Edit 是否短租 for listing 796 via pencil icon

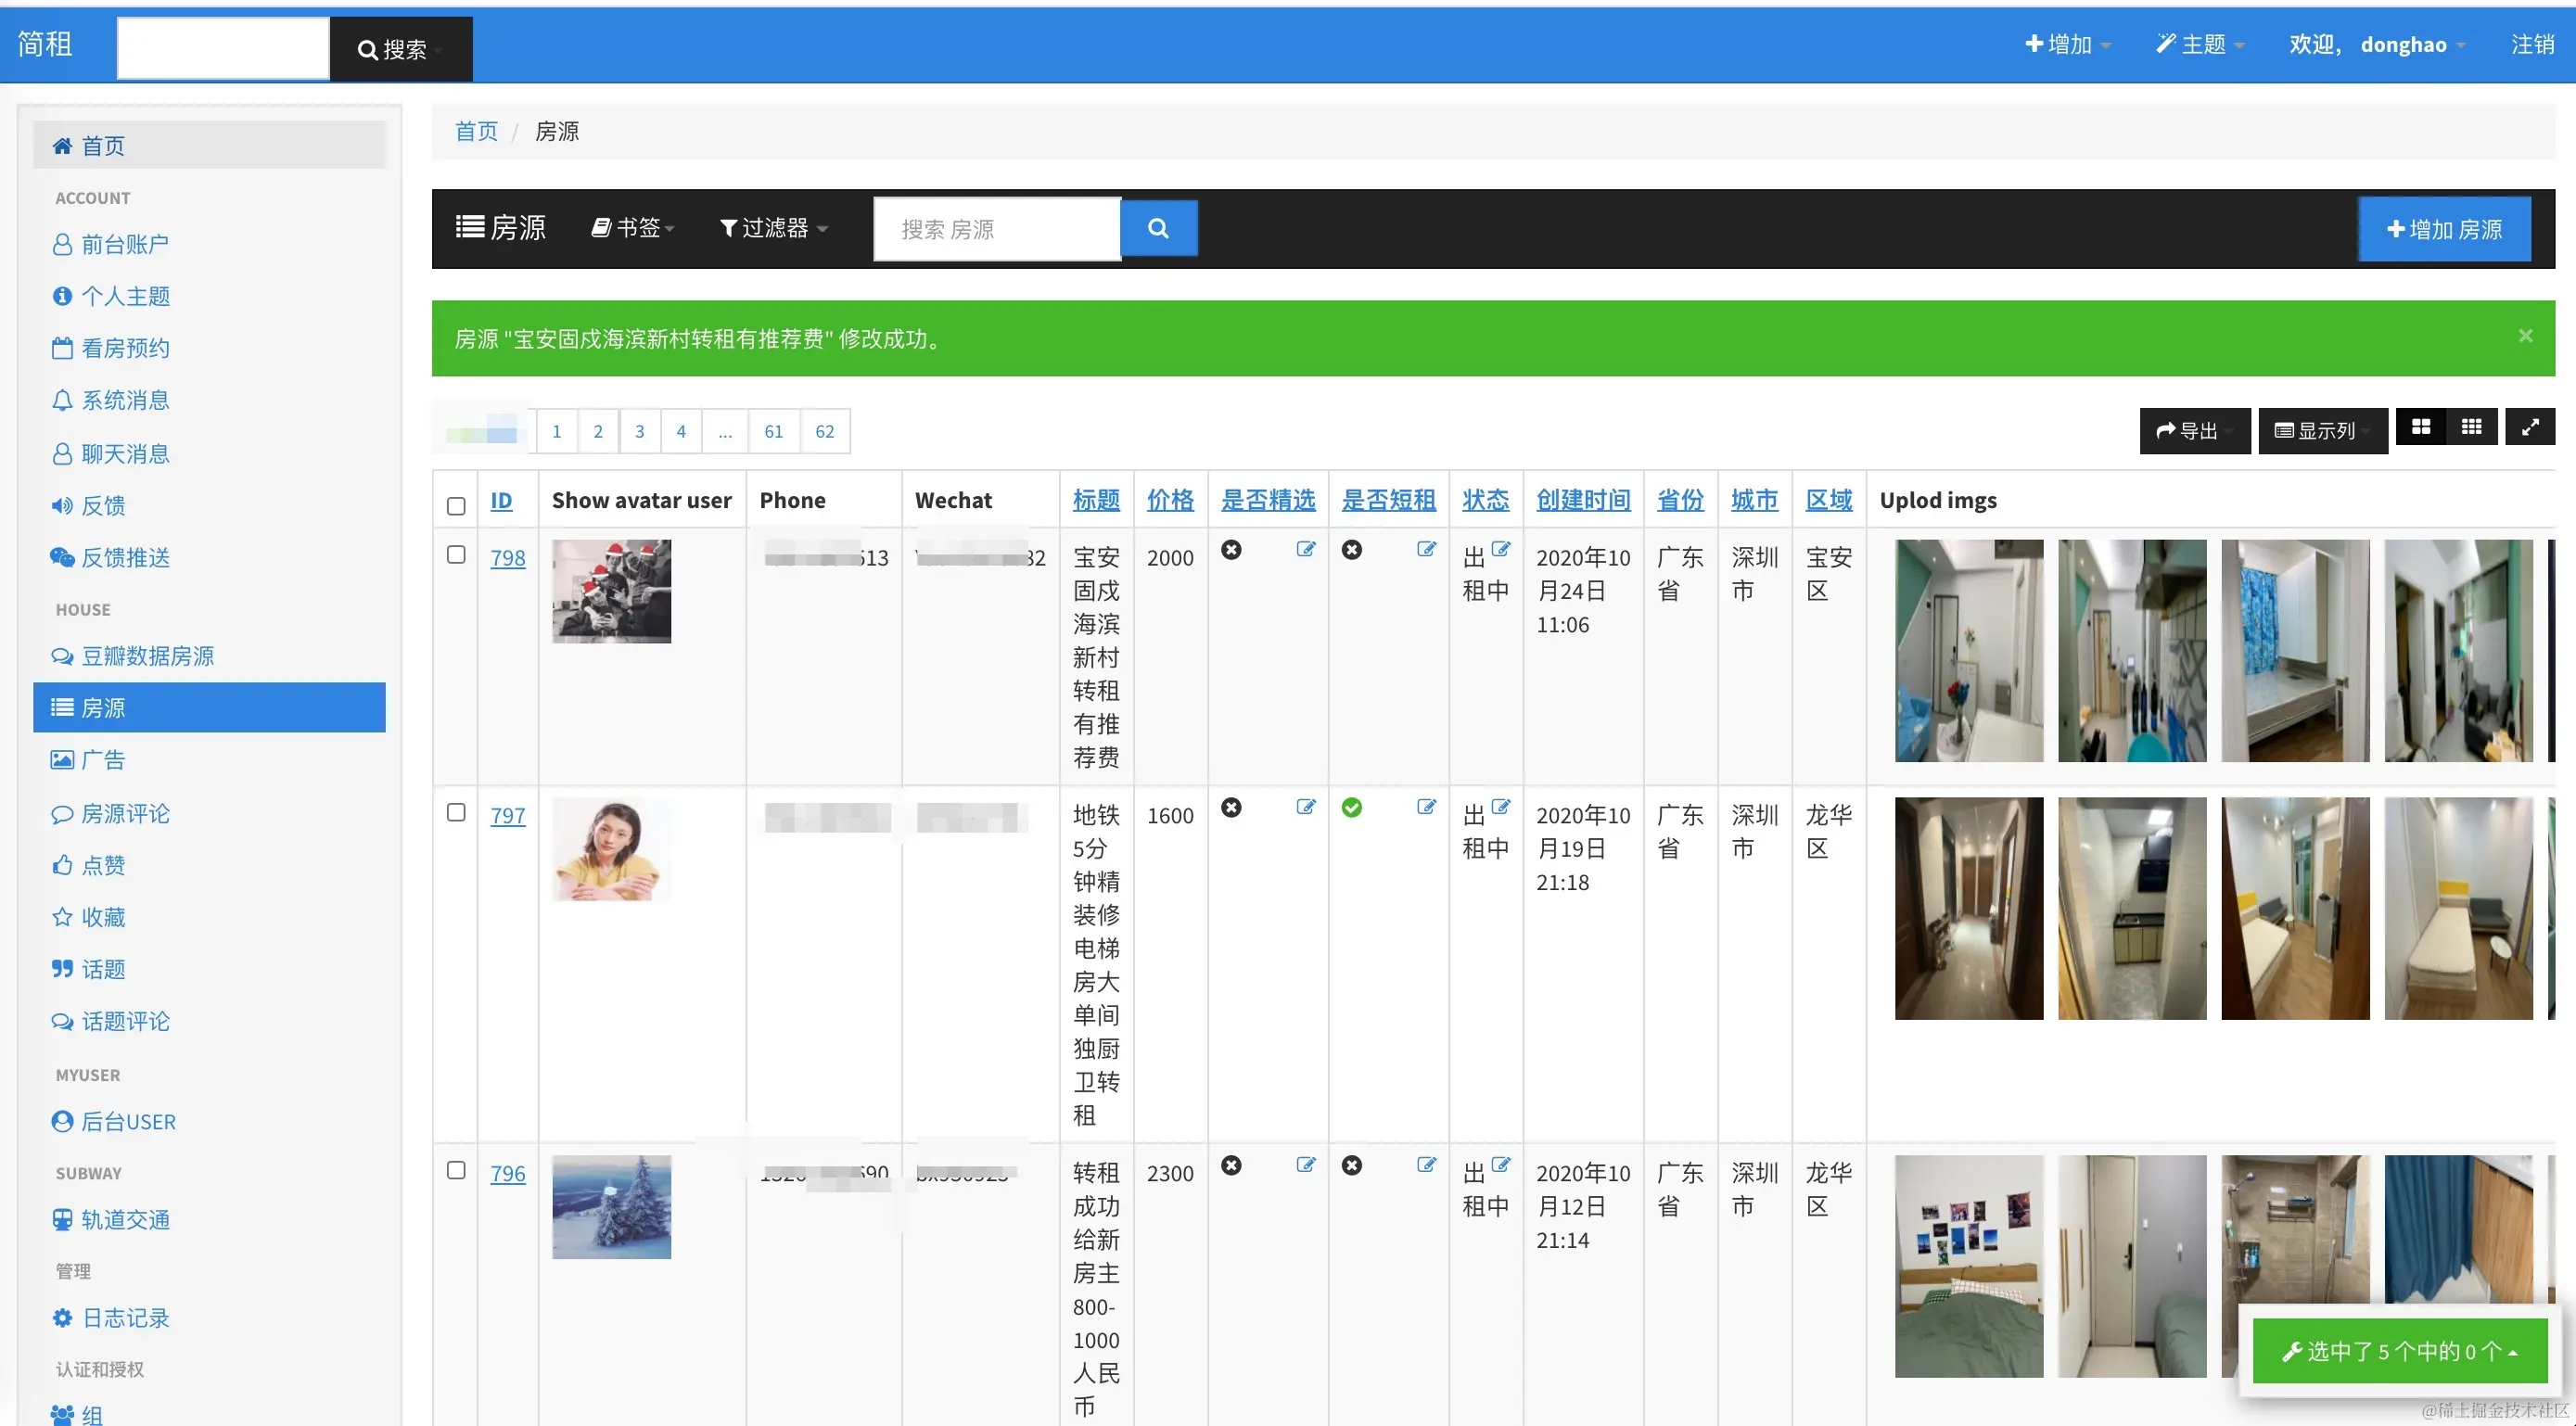pos(1426,1165)
